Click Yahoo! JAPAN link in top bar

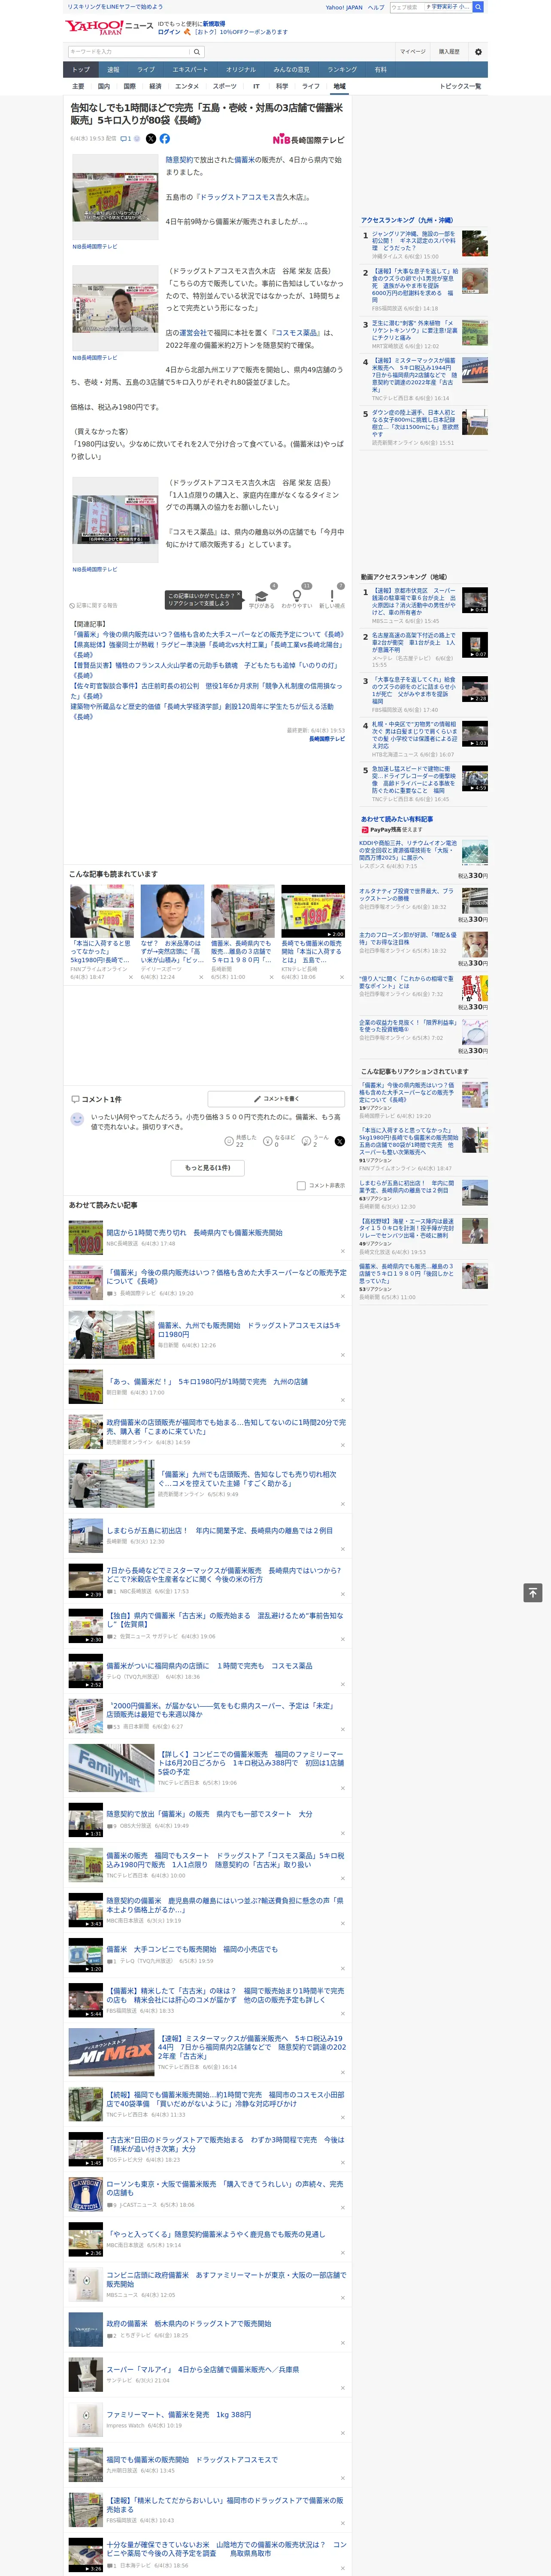coord(344,7)
